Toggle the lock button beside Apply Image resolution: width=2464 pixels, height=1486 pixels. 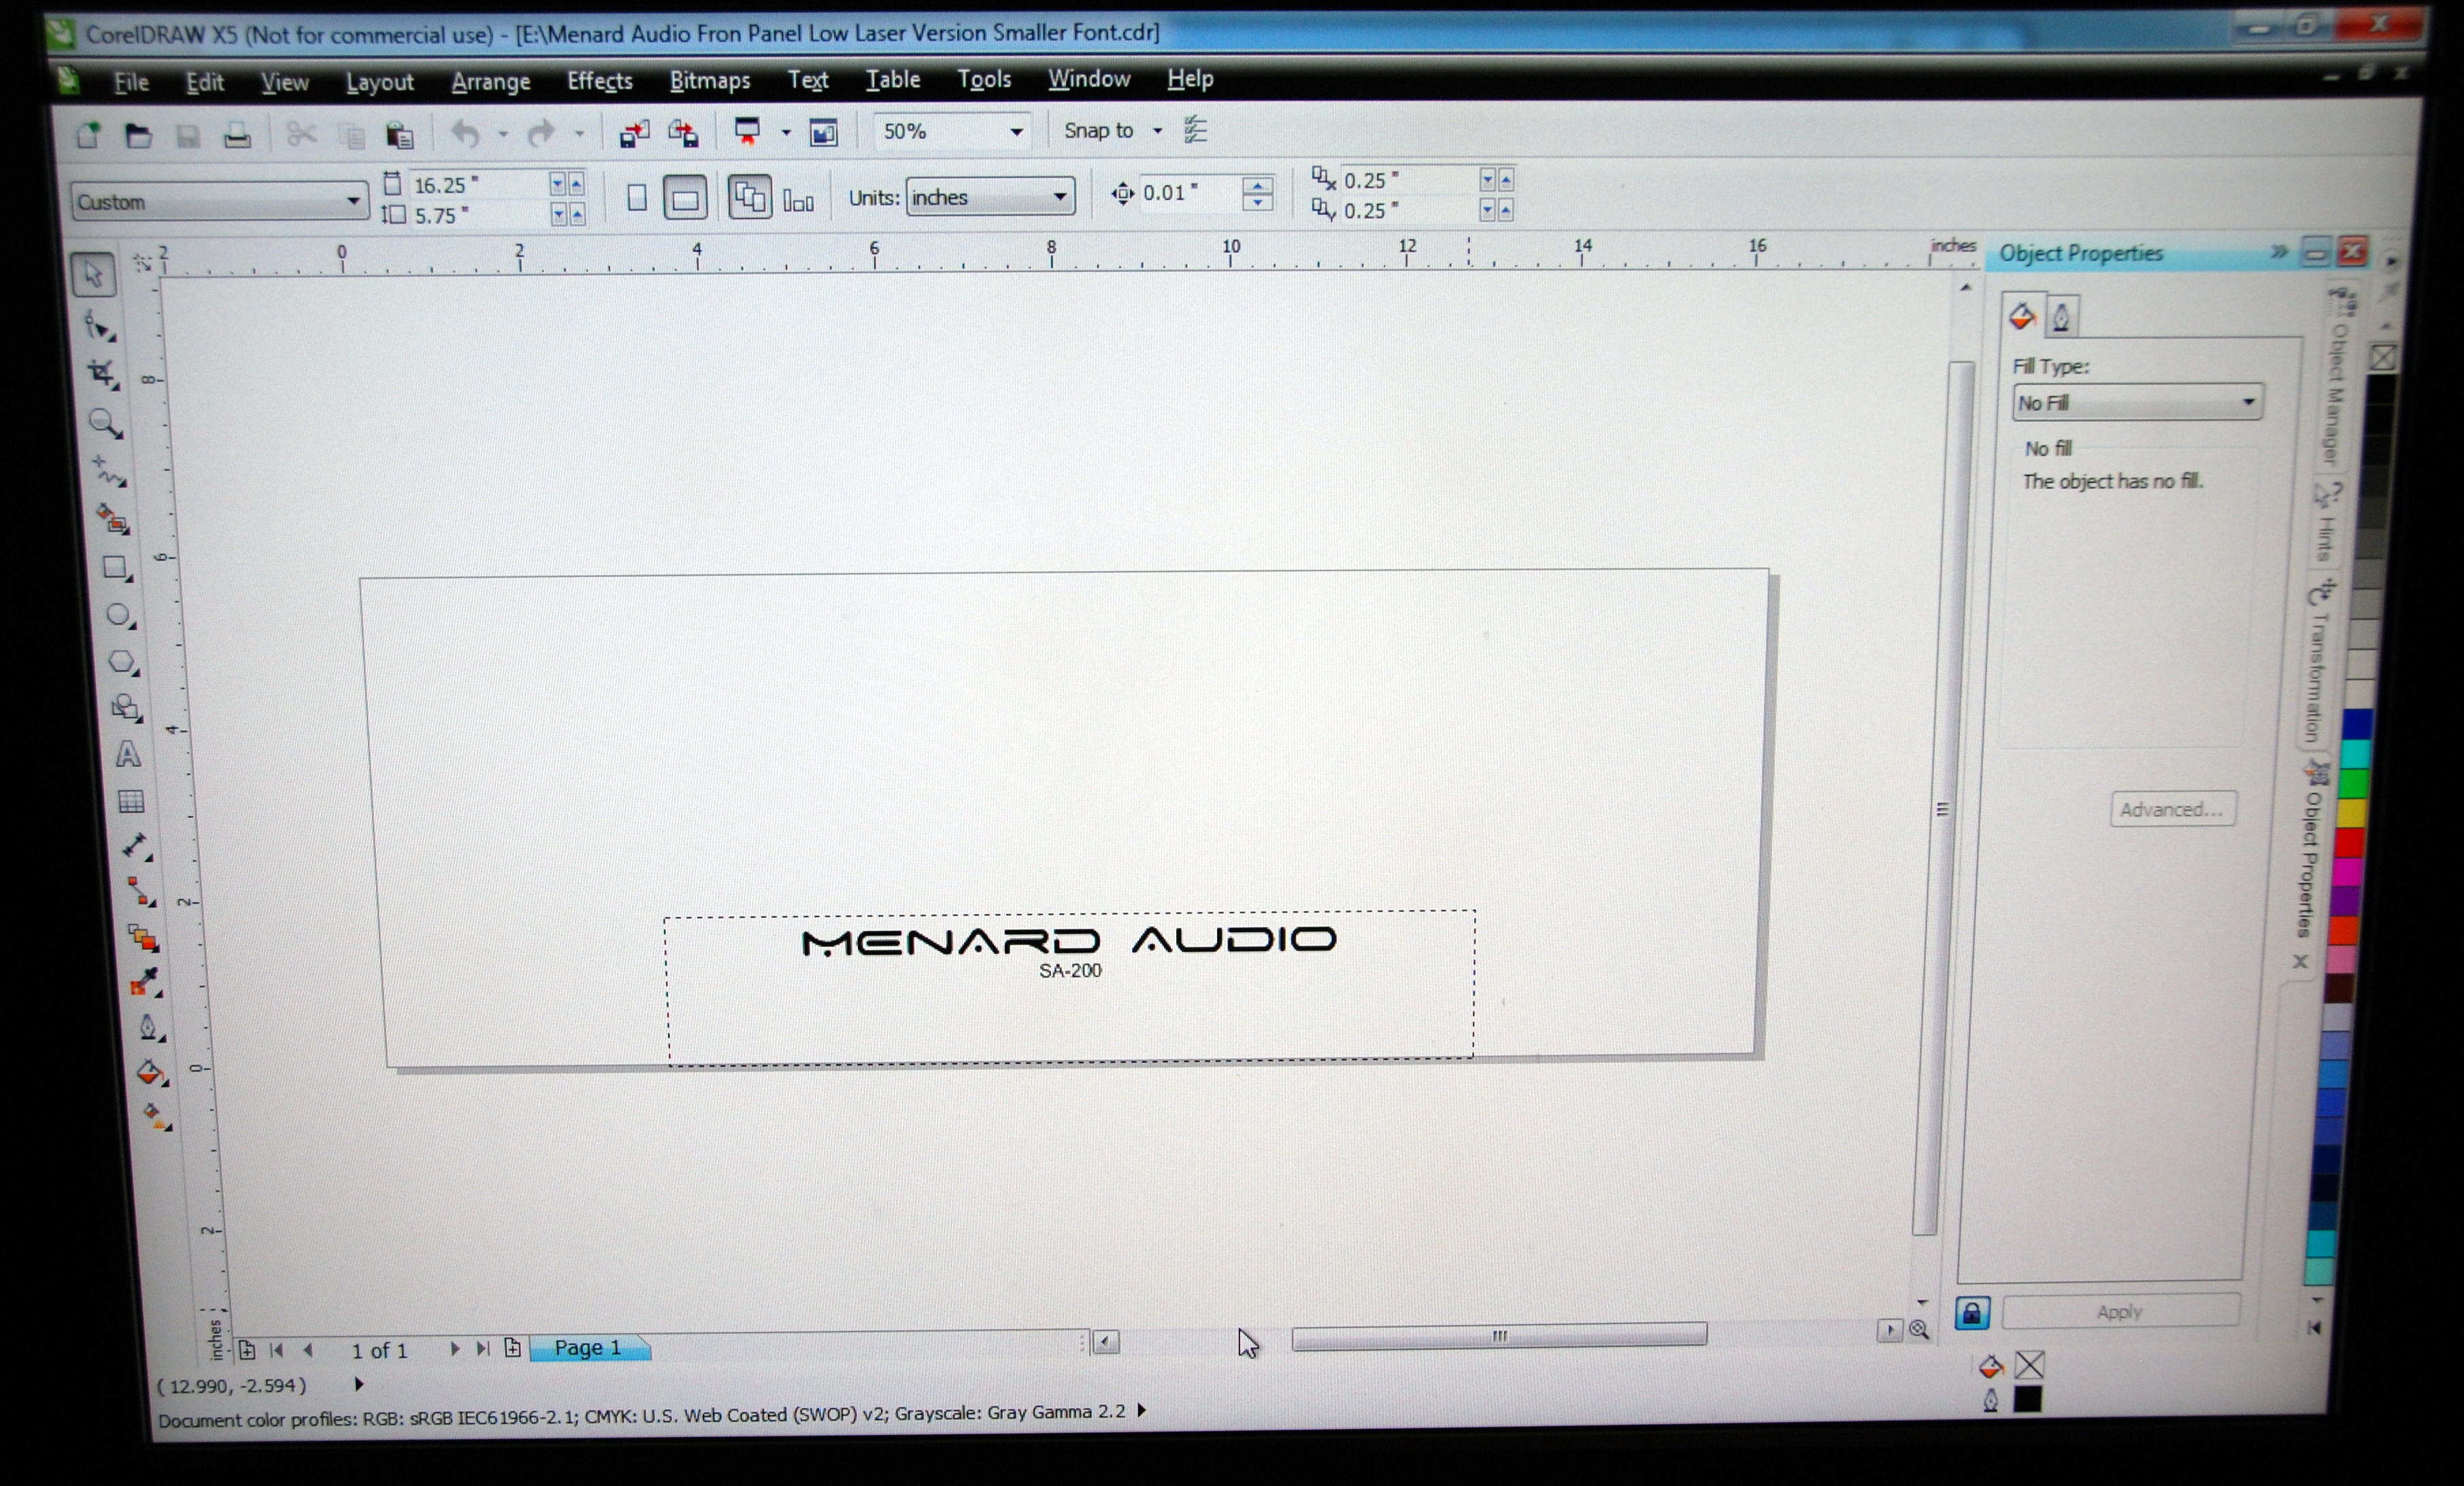click(1972, 1313)
